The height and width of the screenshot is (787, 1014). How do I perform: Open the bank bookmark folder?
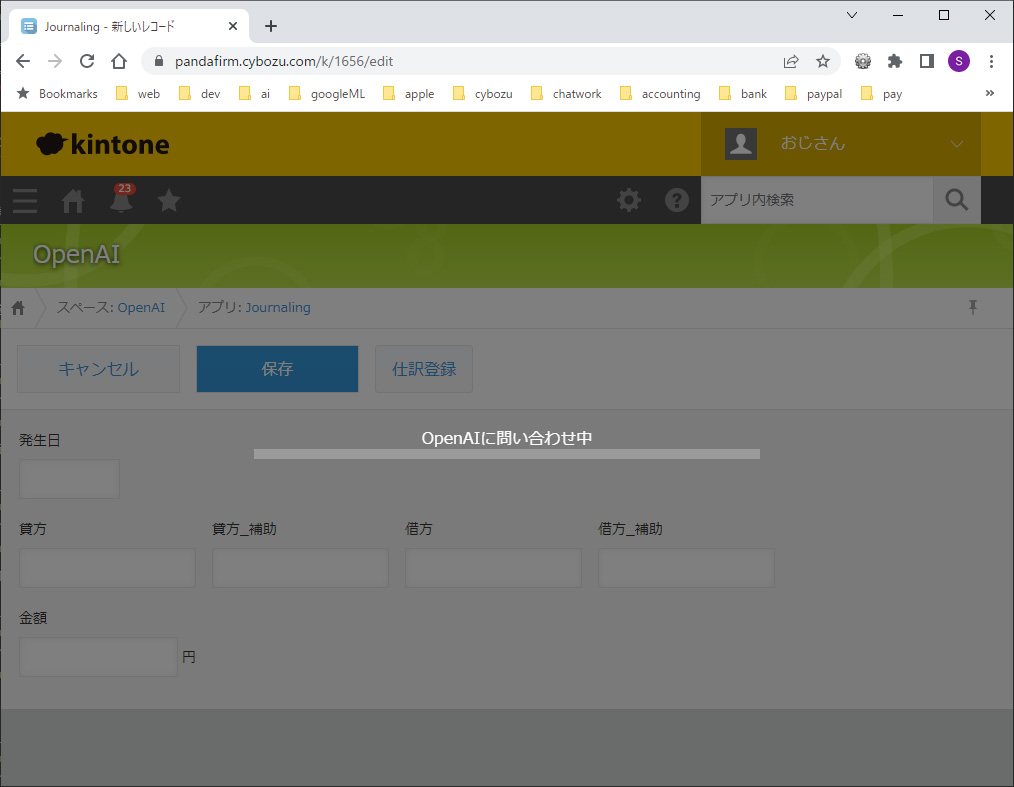(x=743, y=94)
